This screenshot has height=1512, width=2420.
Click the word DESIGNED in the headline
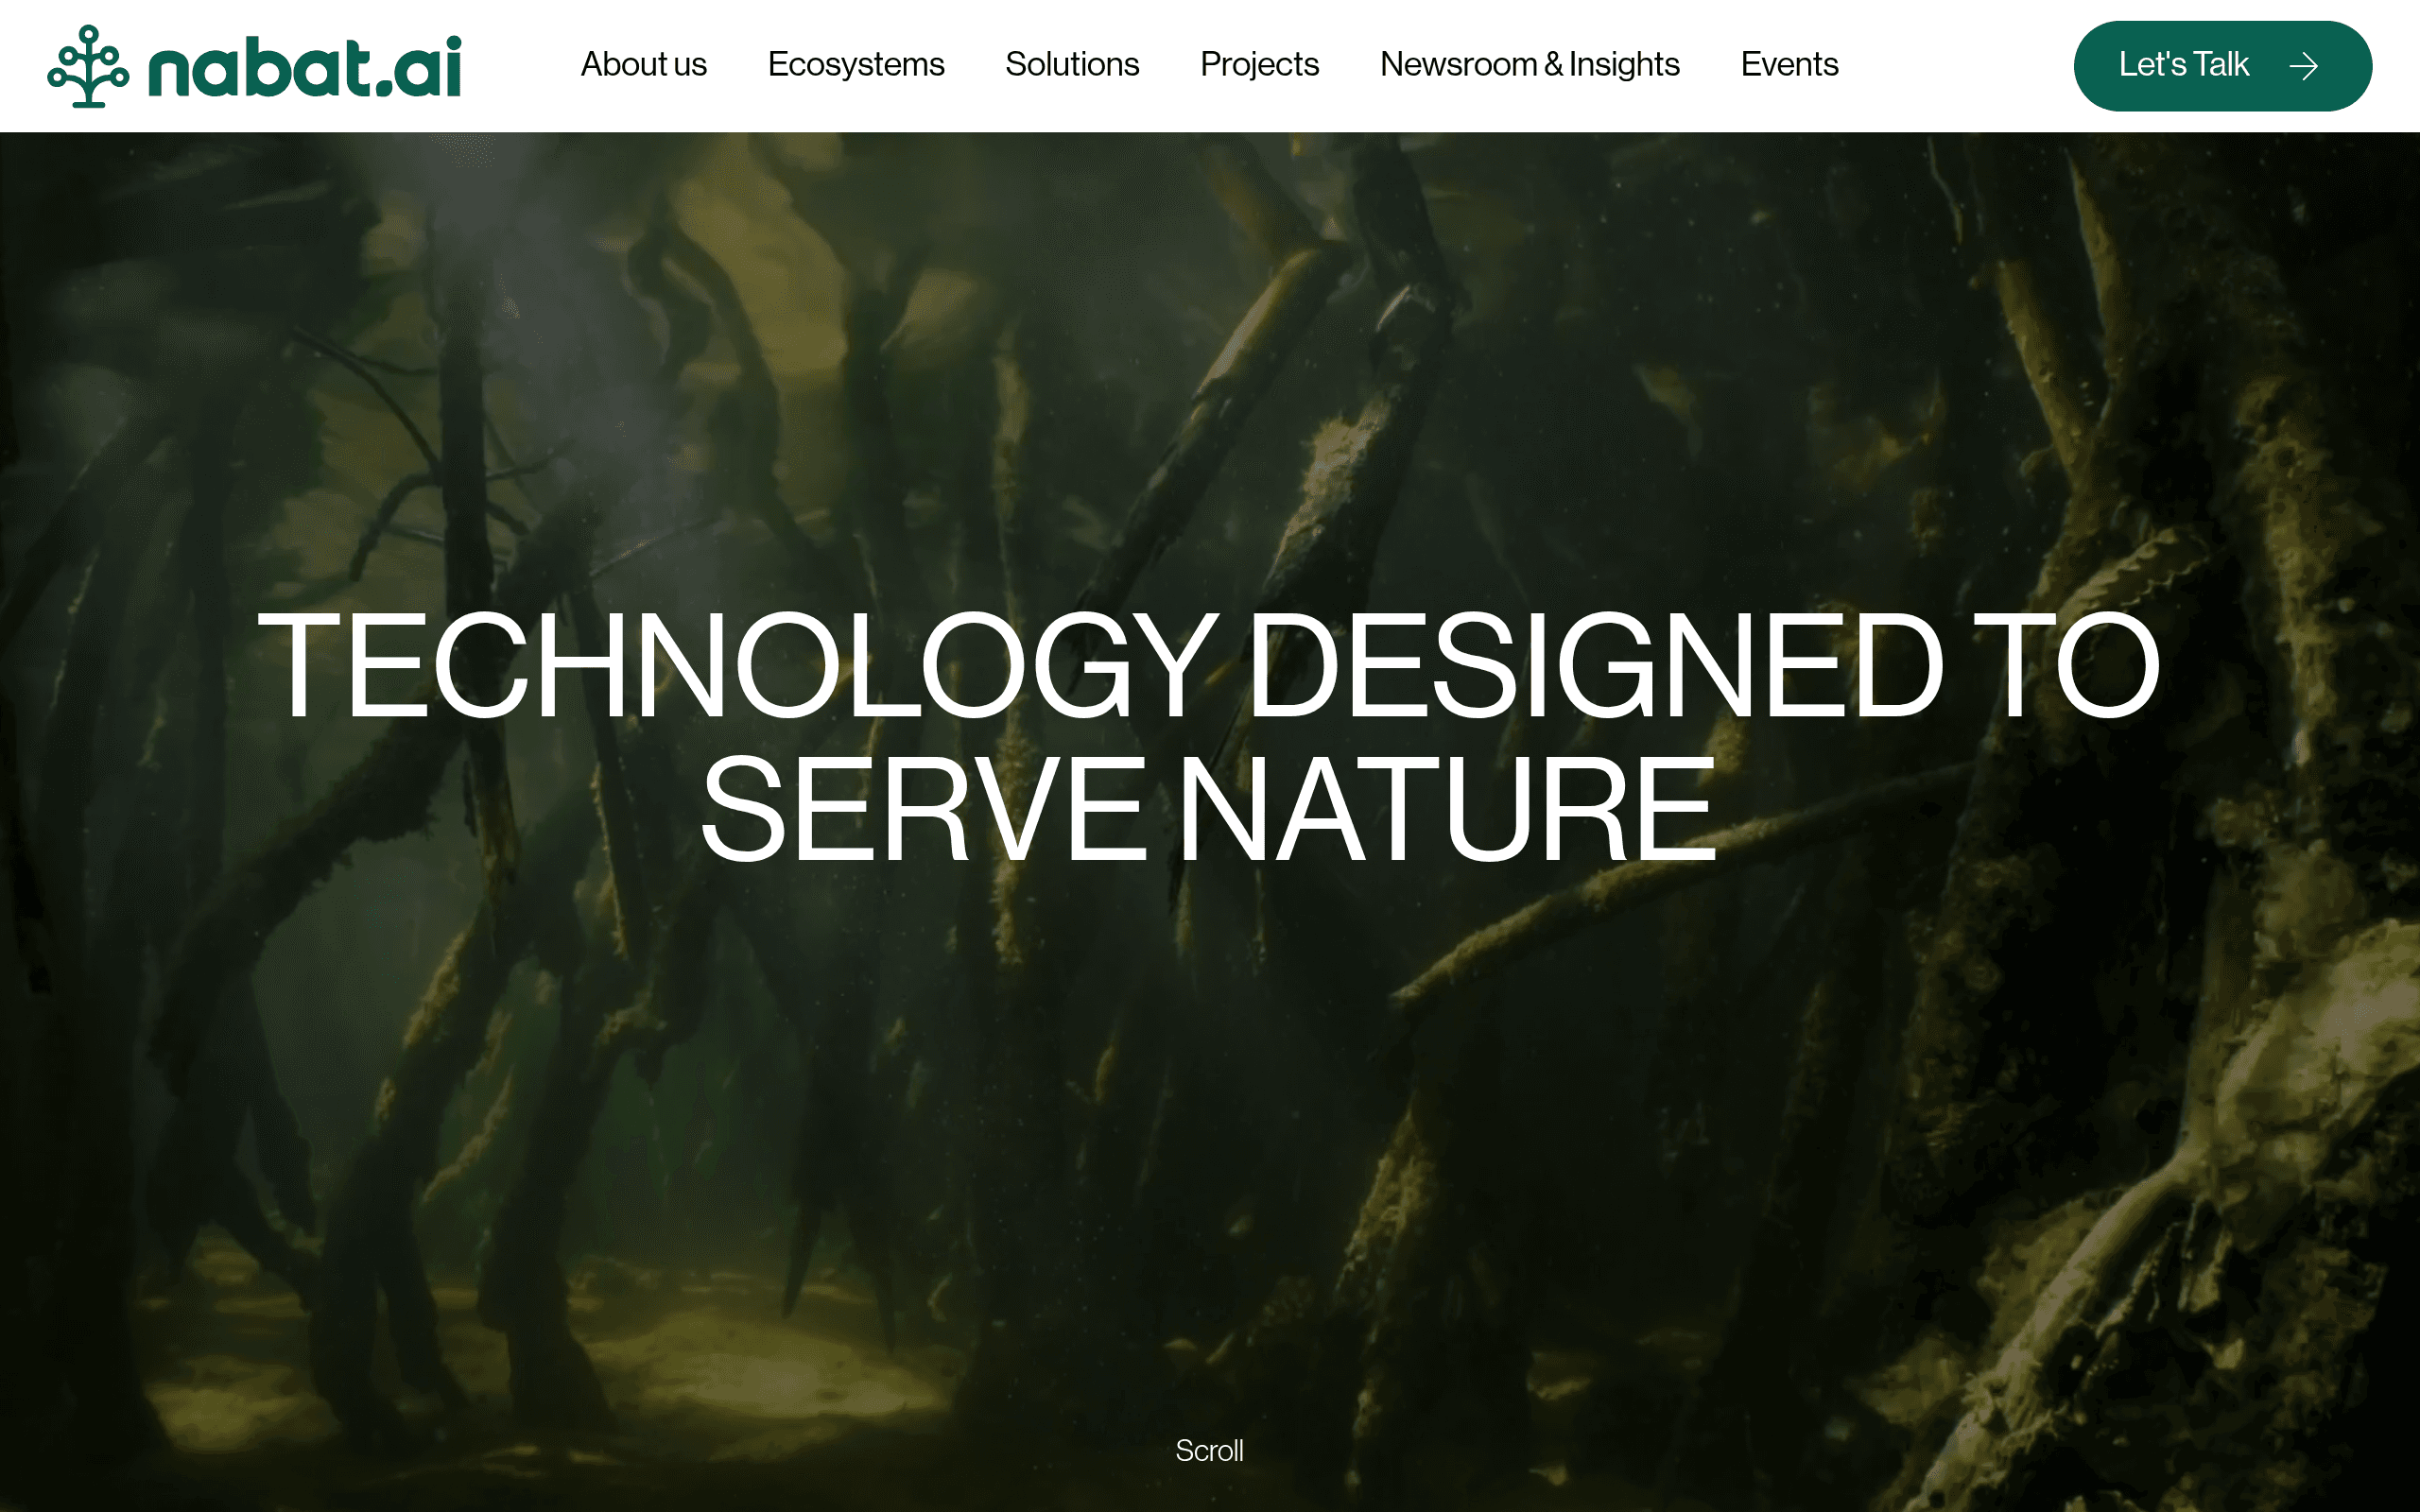[x=1597, y=665]
